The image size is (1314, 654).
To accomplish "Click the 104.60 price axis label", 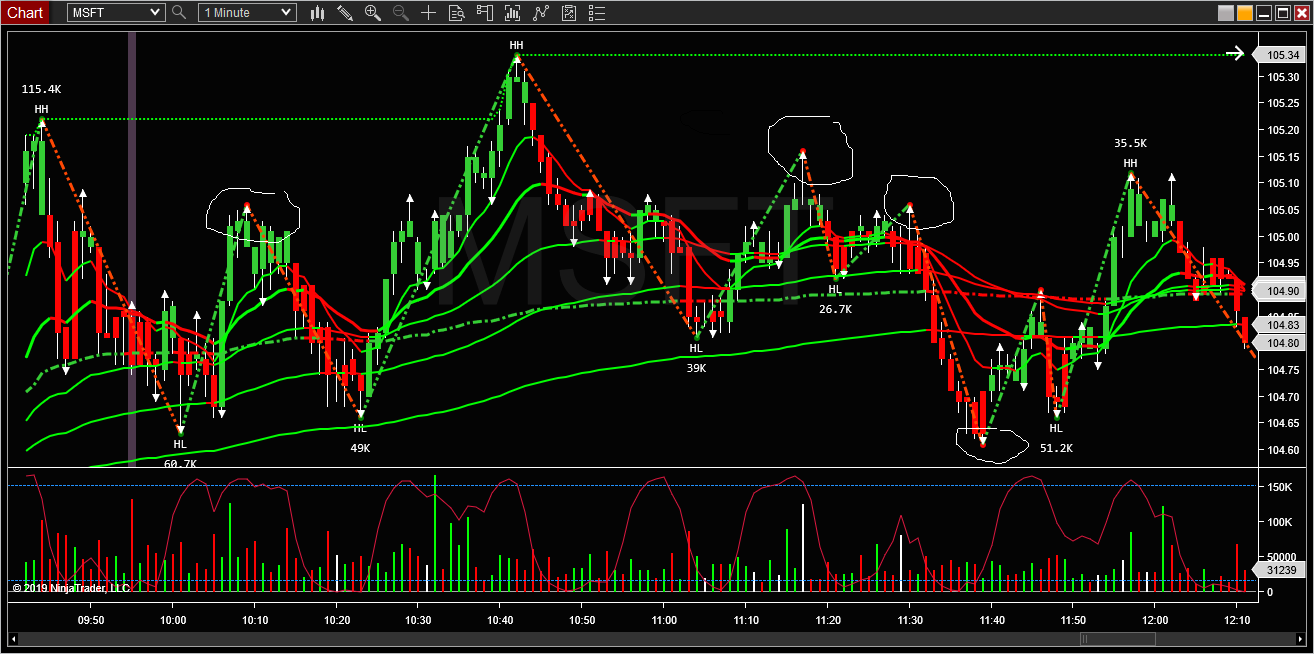I will 1283,450.
